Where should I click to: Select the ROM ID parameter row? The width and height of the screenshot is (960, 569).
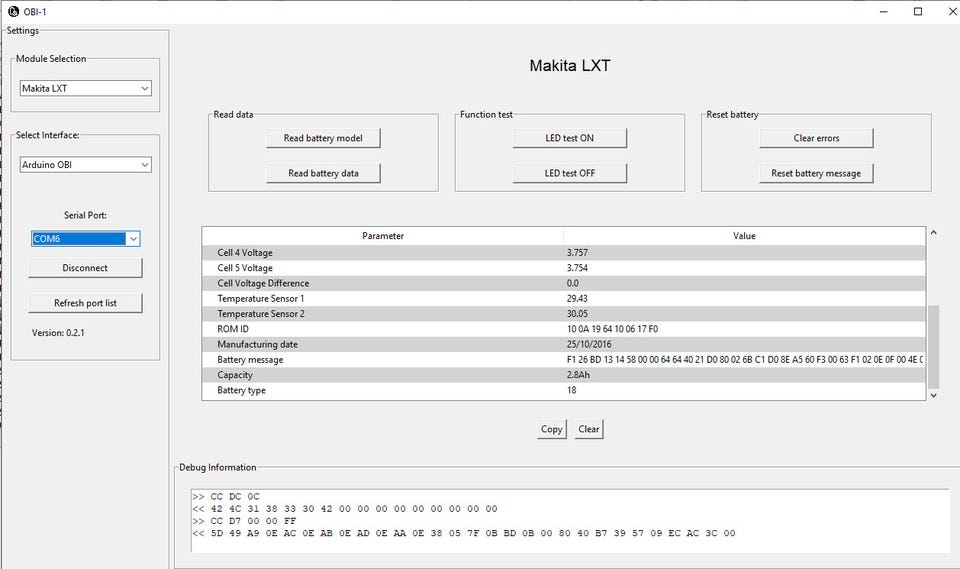[x=563, y=329]
